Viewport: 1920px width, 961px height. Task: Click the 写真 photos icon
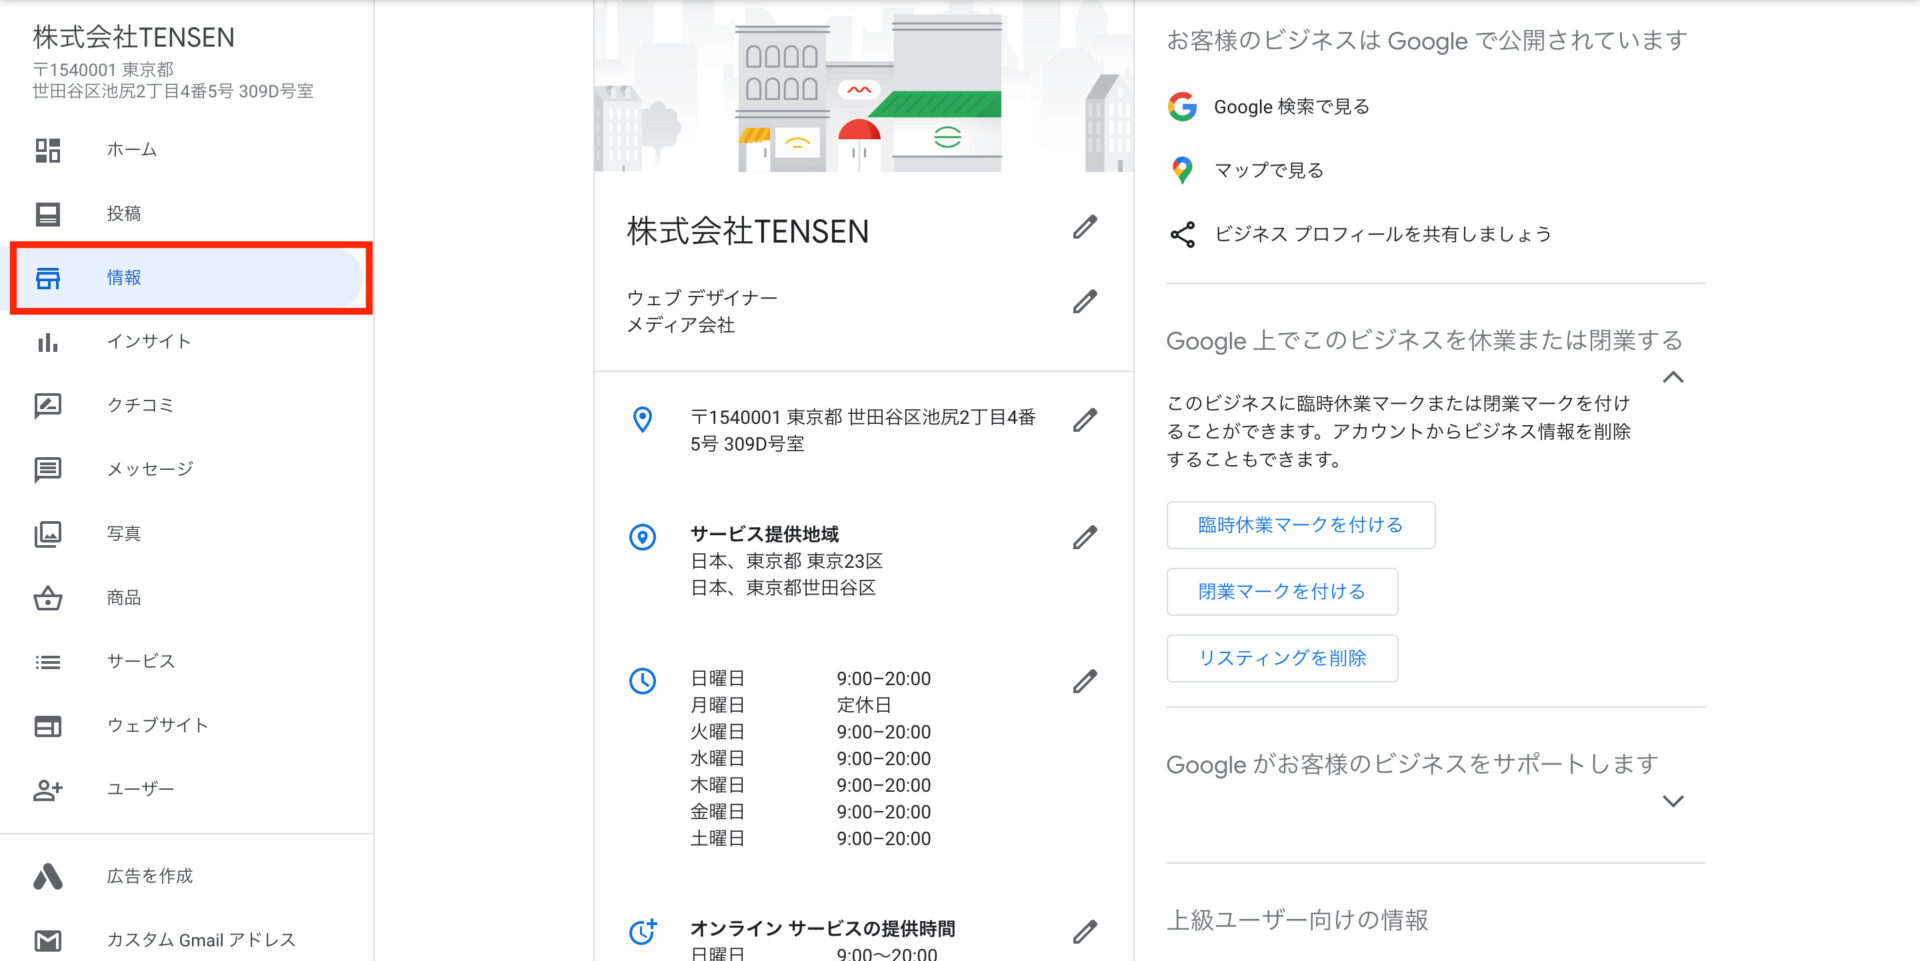tap(48, 534)
